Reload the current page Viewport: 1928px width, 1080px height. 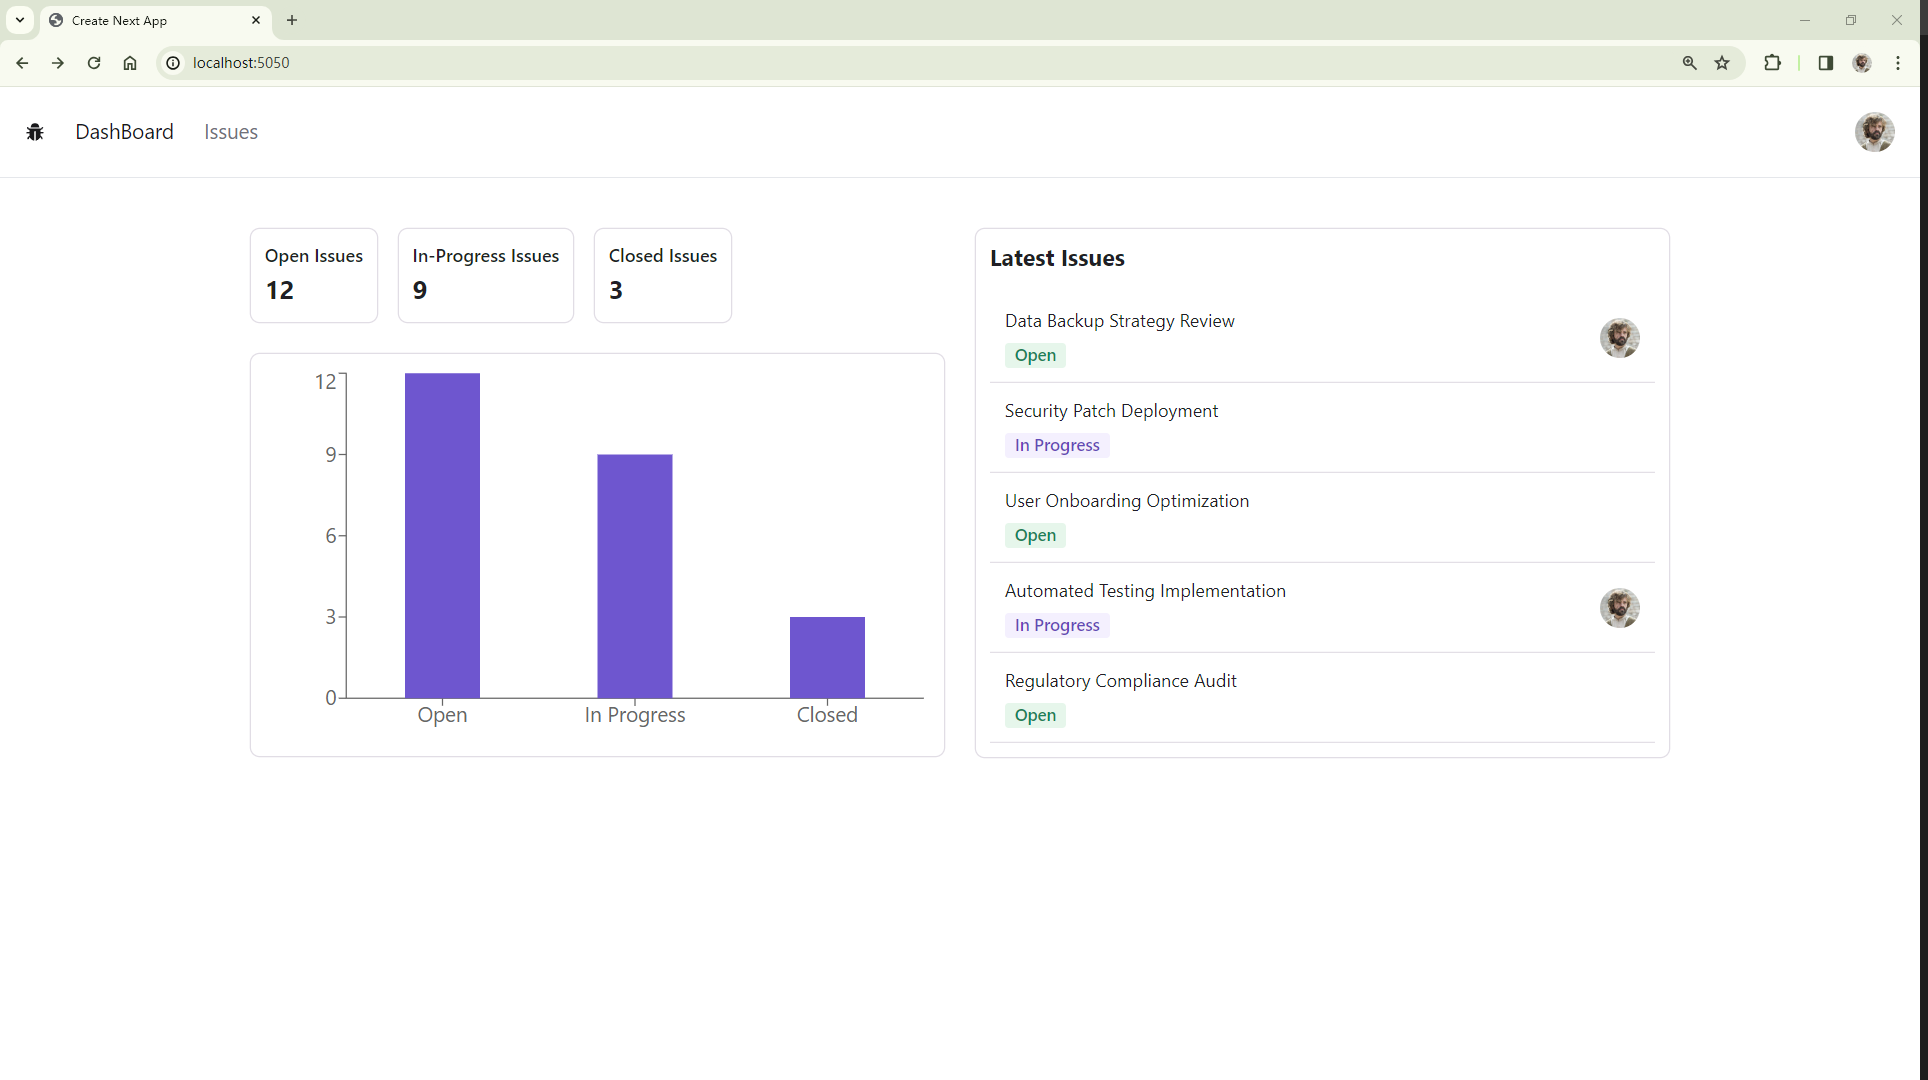pyautogui.click(x=94, y=63)
